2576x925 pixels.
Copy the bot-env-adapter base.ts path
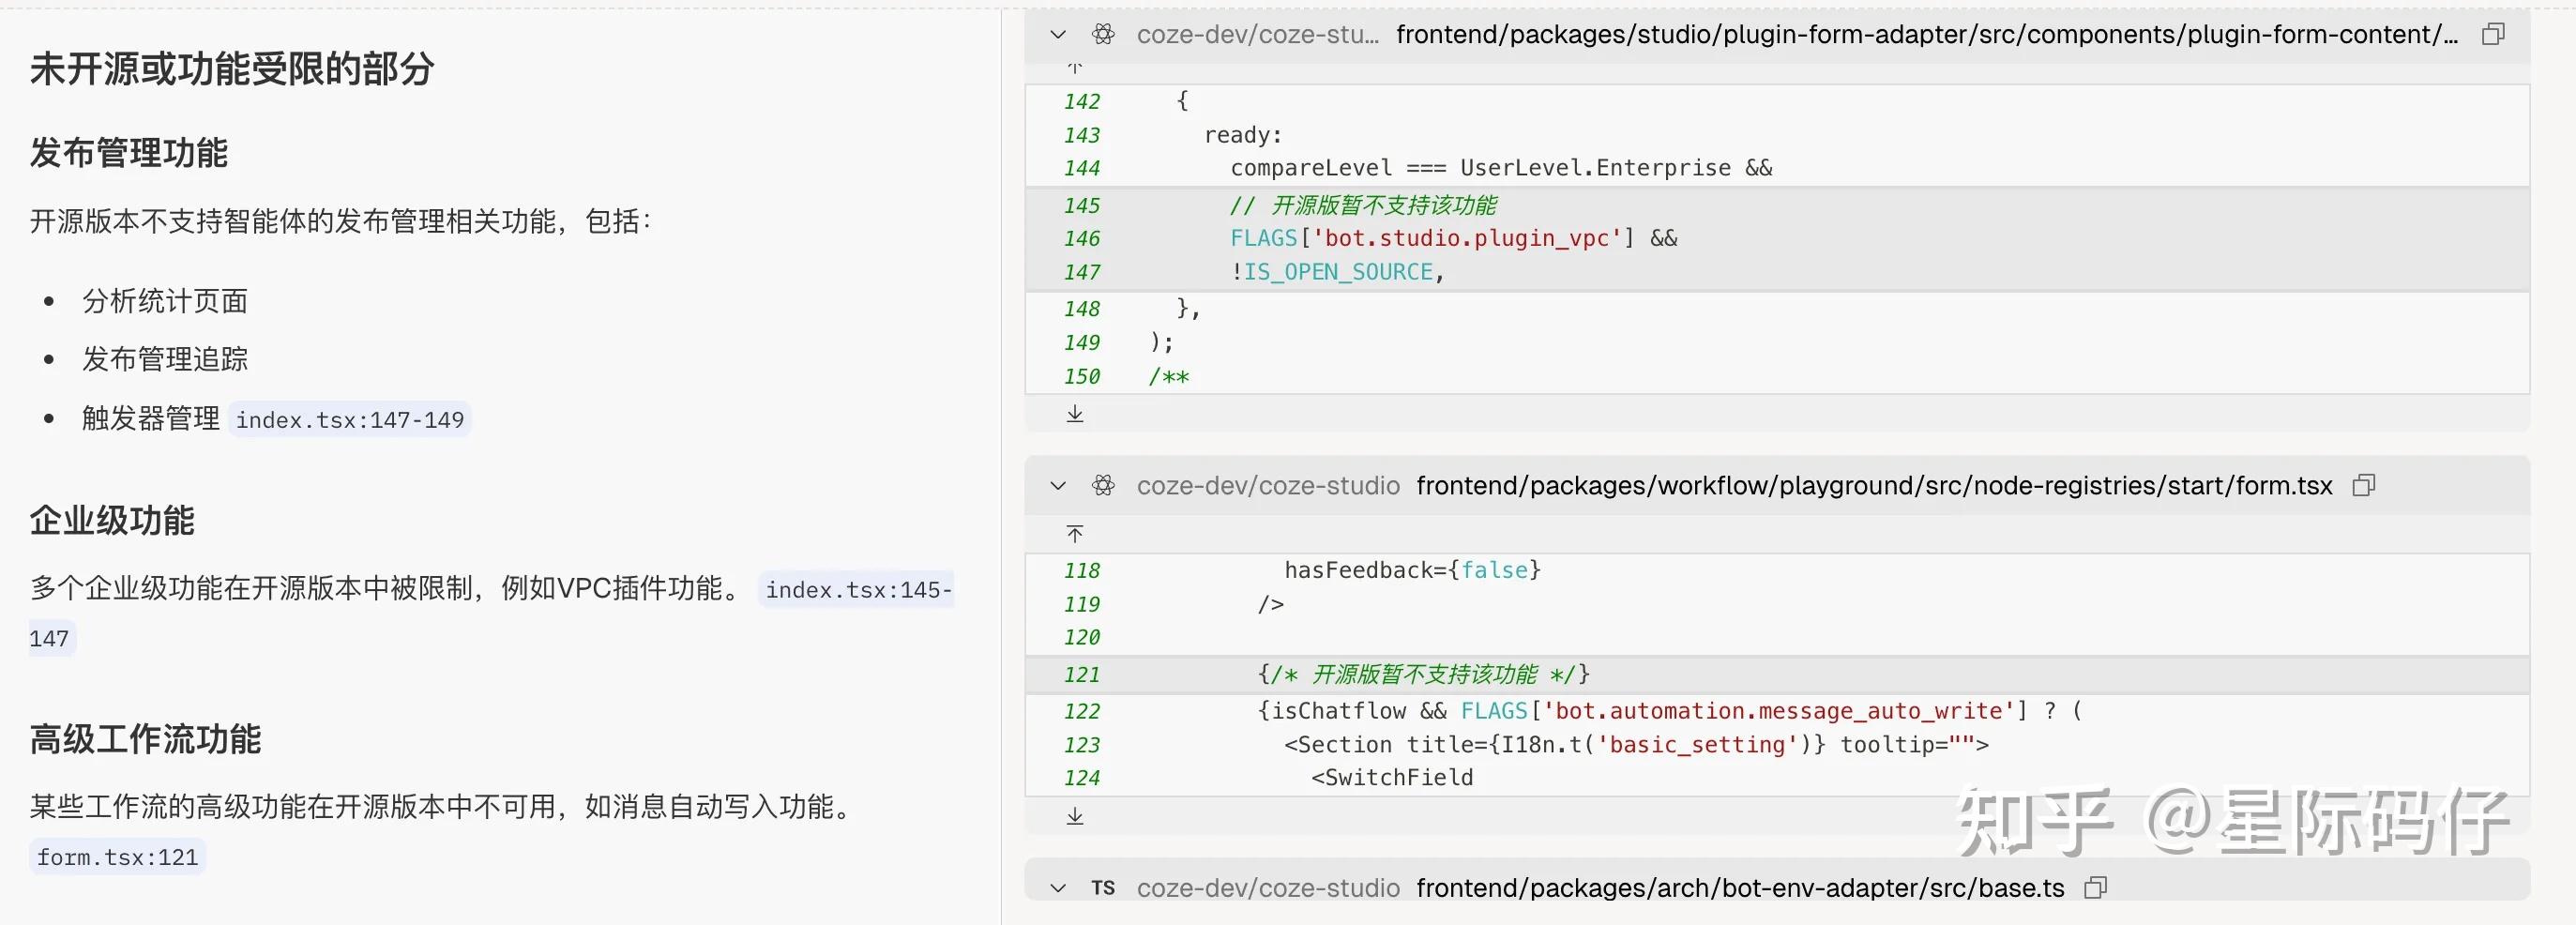[2096, 888]
